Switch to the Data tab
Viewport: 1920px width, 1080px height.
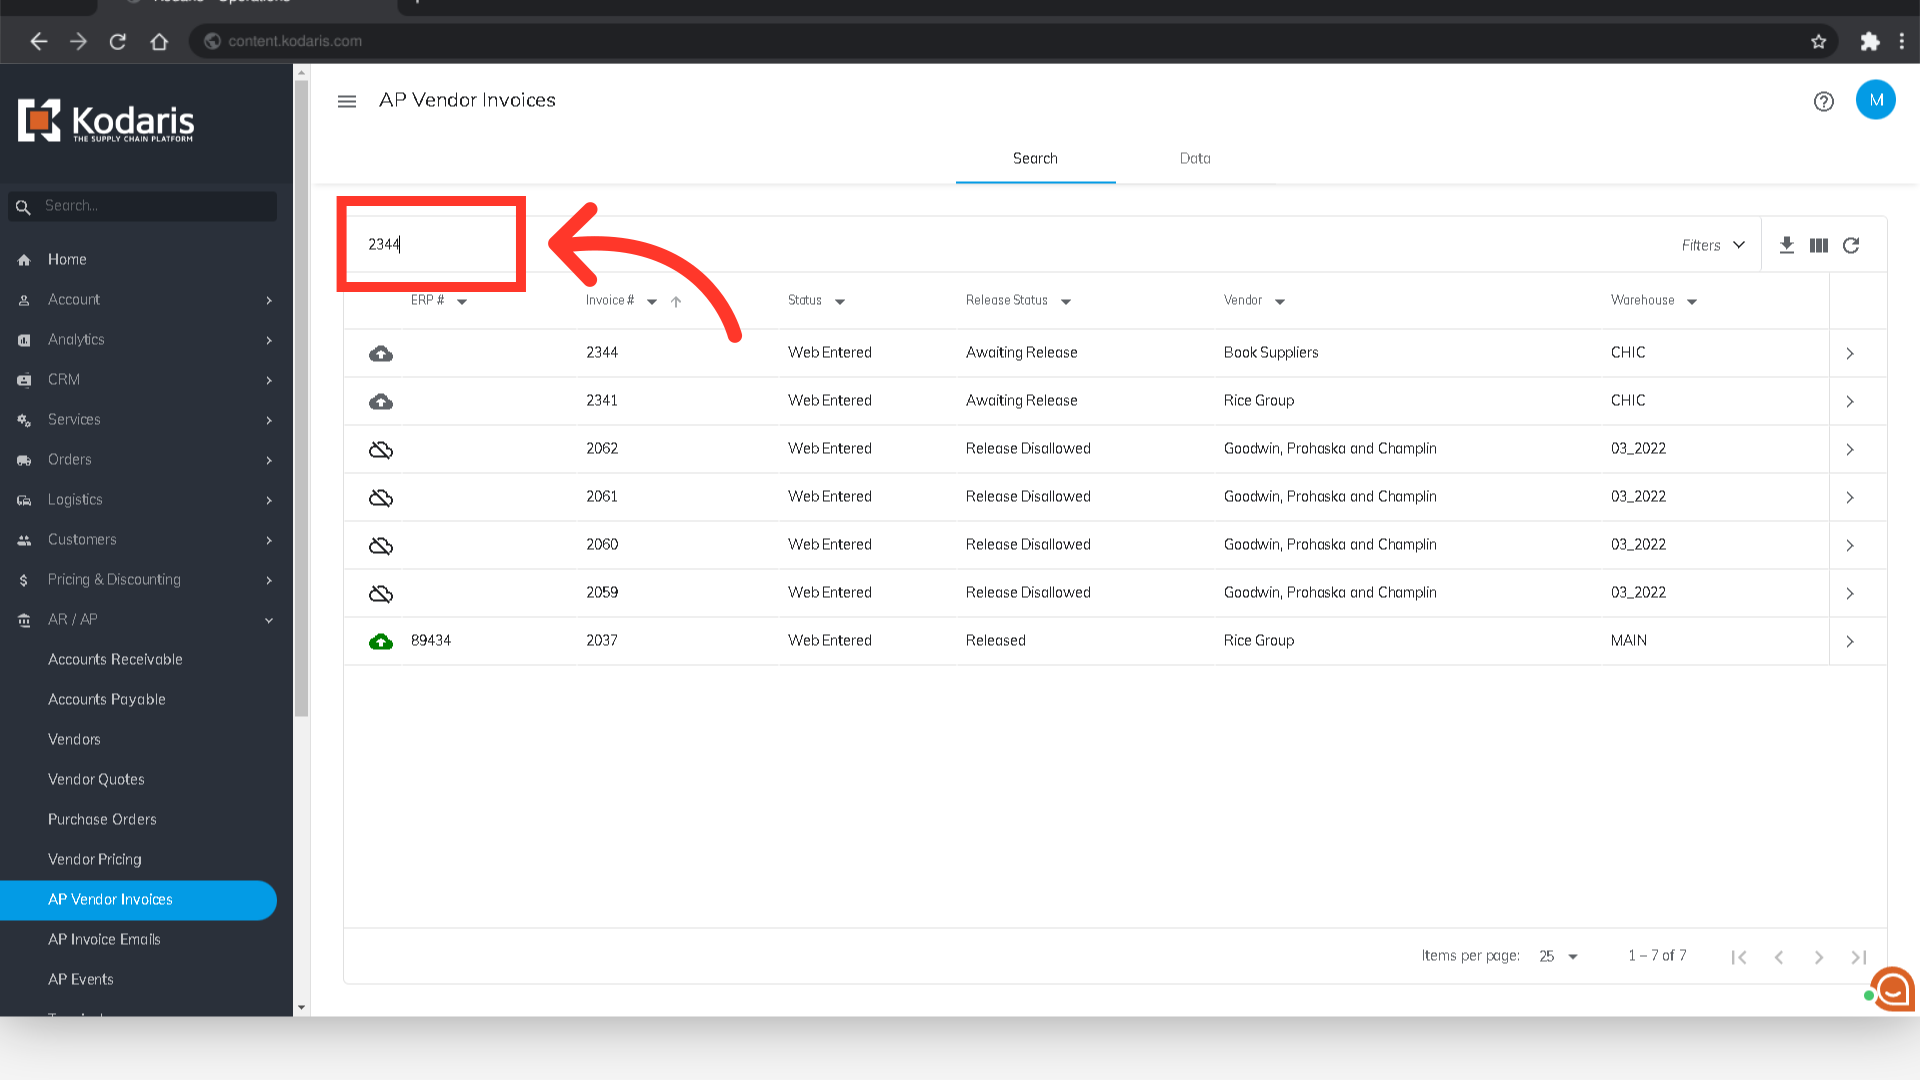[x=1195, y=158]
